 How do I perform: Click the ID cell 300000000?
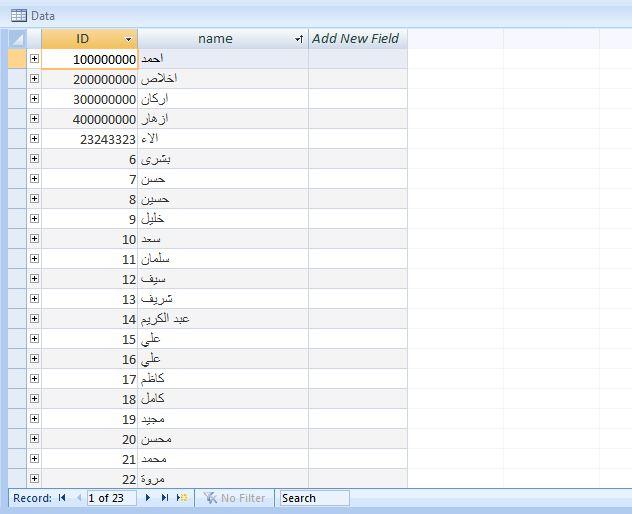pos(89,99)
